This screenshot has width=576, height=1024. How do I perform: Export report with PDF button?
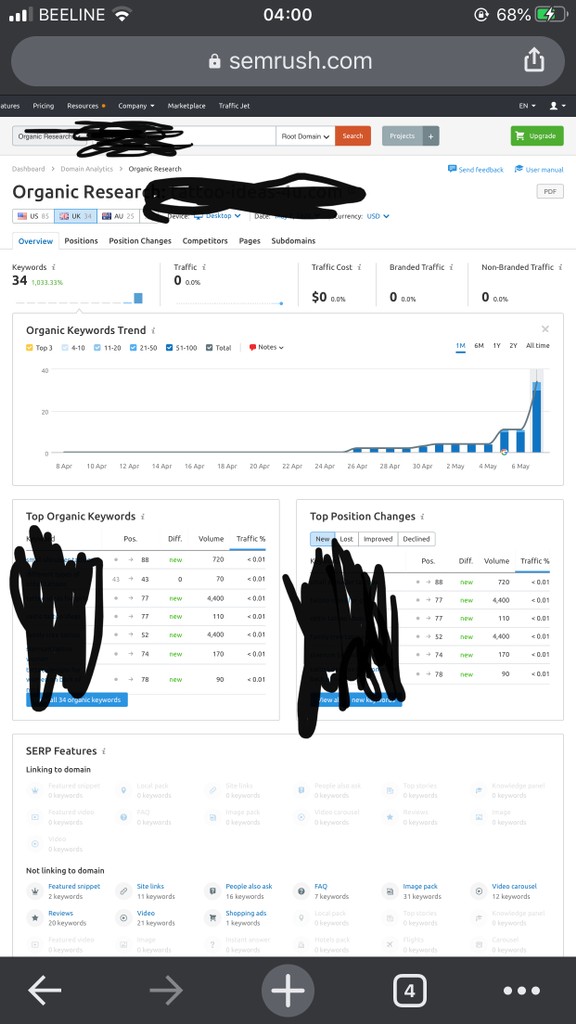pos(550,191)
